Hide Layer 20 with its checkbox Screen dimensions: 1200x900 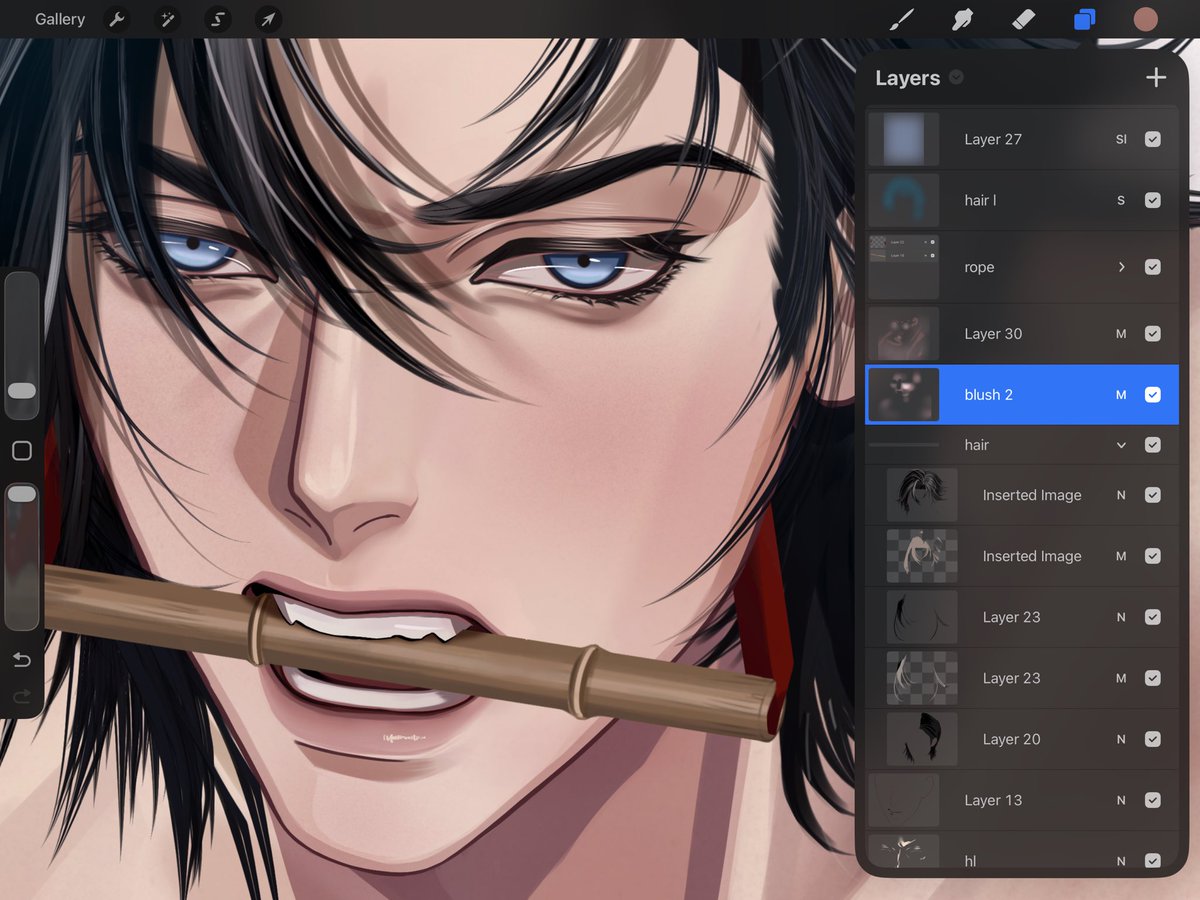[x=1153, y=739]
